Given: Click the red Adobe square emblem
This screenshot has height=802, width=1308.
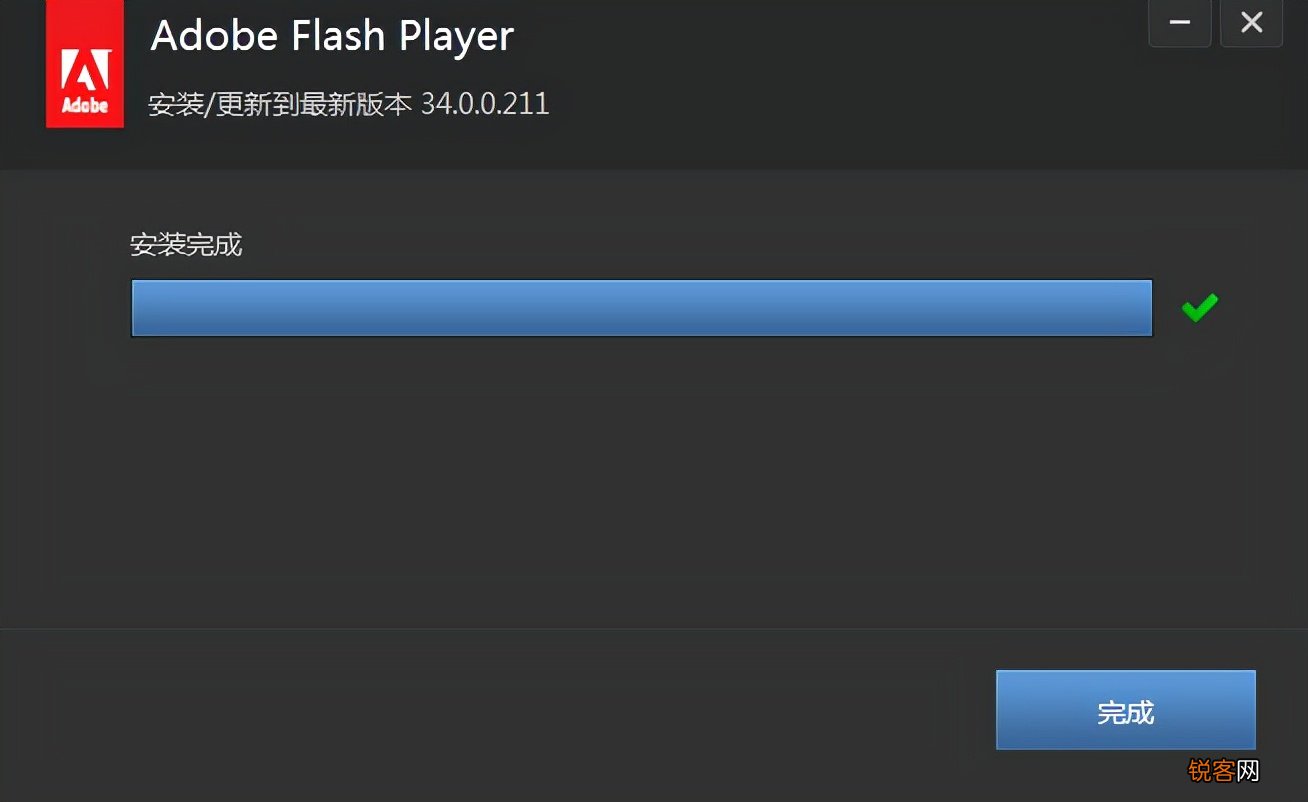Looking at the screenshot, I should coord(84,65).
